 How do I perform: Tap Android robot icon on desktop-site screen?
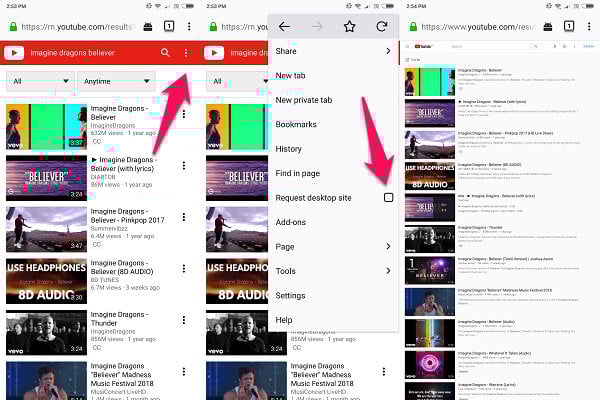click(548, 26)
